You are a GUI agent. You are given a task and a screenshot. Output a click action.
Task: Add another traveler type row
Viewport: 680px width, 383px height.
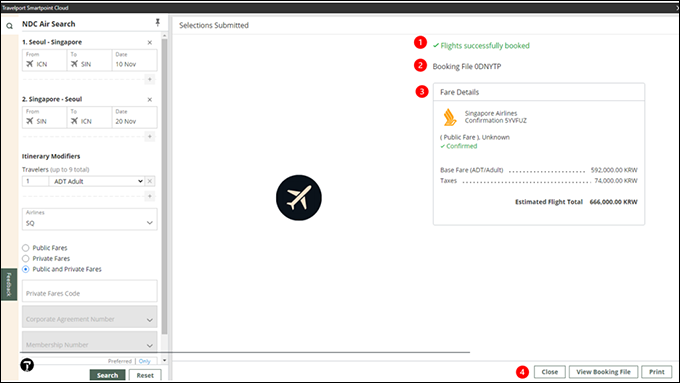point(150,196)
